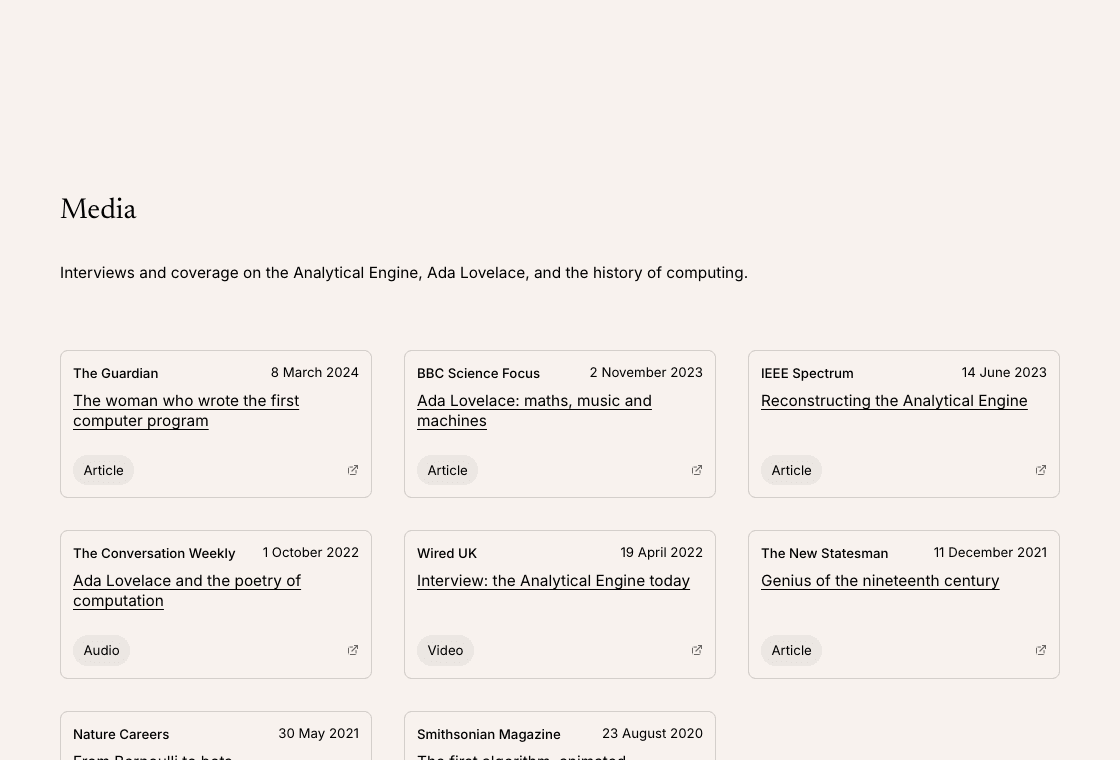Click the date '11 December 2021'
Image resolution: width=1120 pixels, height=760 pixels.
click(x=990, y=552)
